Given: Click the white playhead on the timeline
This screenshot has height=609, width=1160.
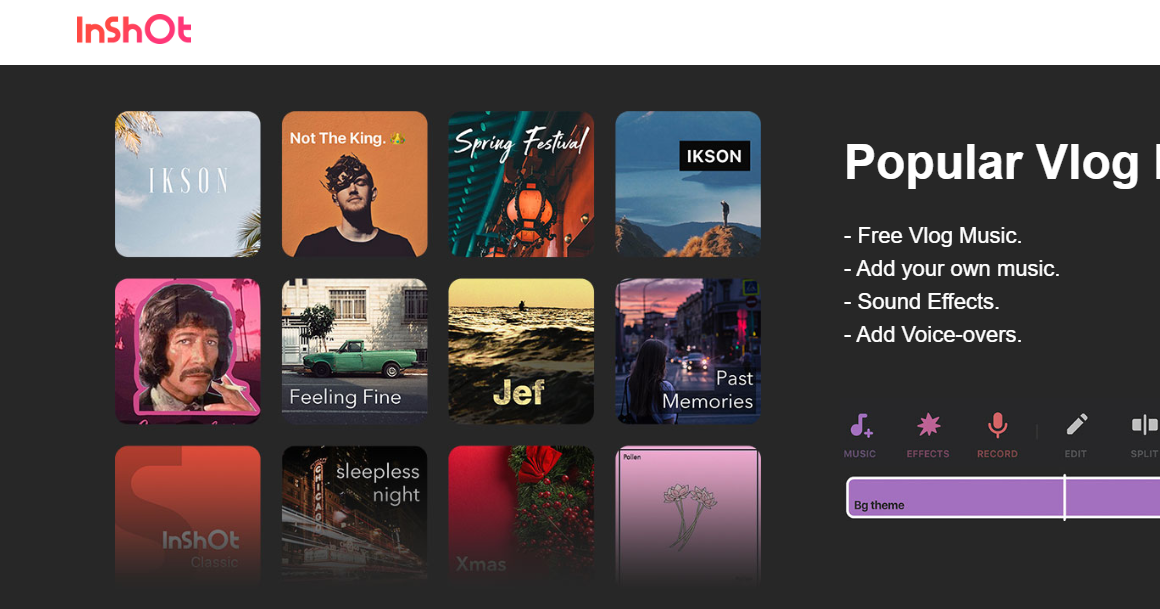Looking at the screenshot, I should coord(1065,497).
